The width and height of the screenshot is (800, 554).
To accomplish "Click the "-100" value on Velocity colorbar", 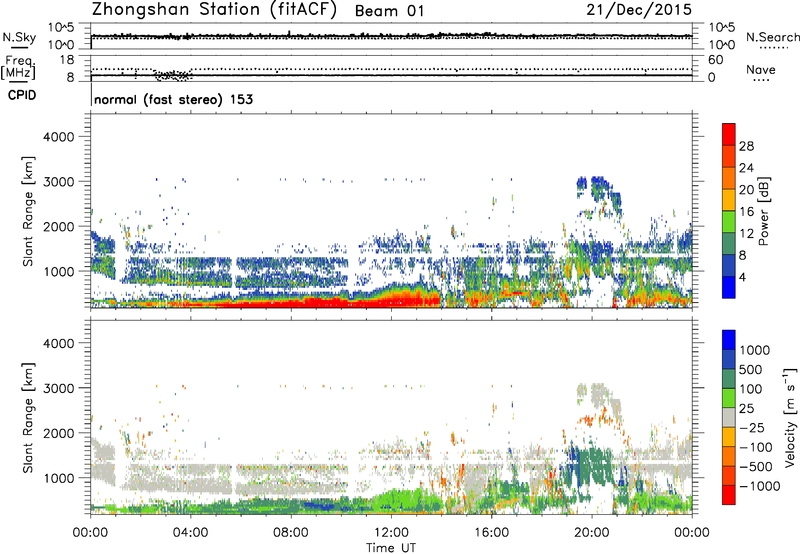I will [755, 447].
